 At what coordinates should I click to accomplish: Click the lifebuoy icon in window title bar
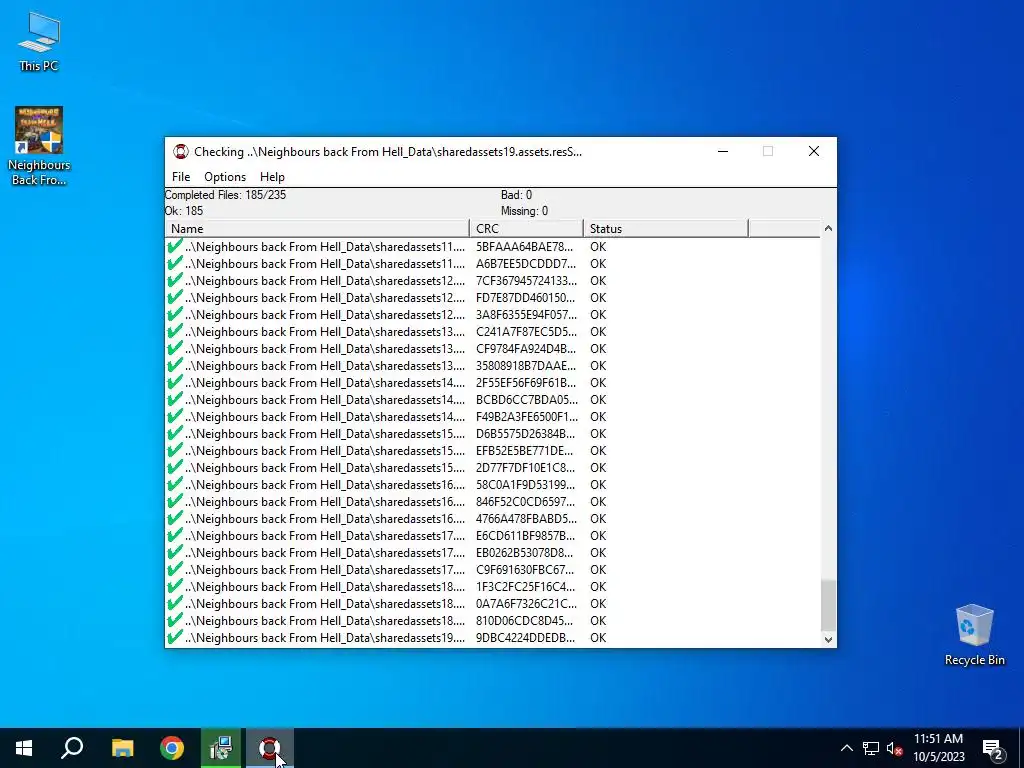click(x=180, y=152)
